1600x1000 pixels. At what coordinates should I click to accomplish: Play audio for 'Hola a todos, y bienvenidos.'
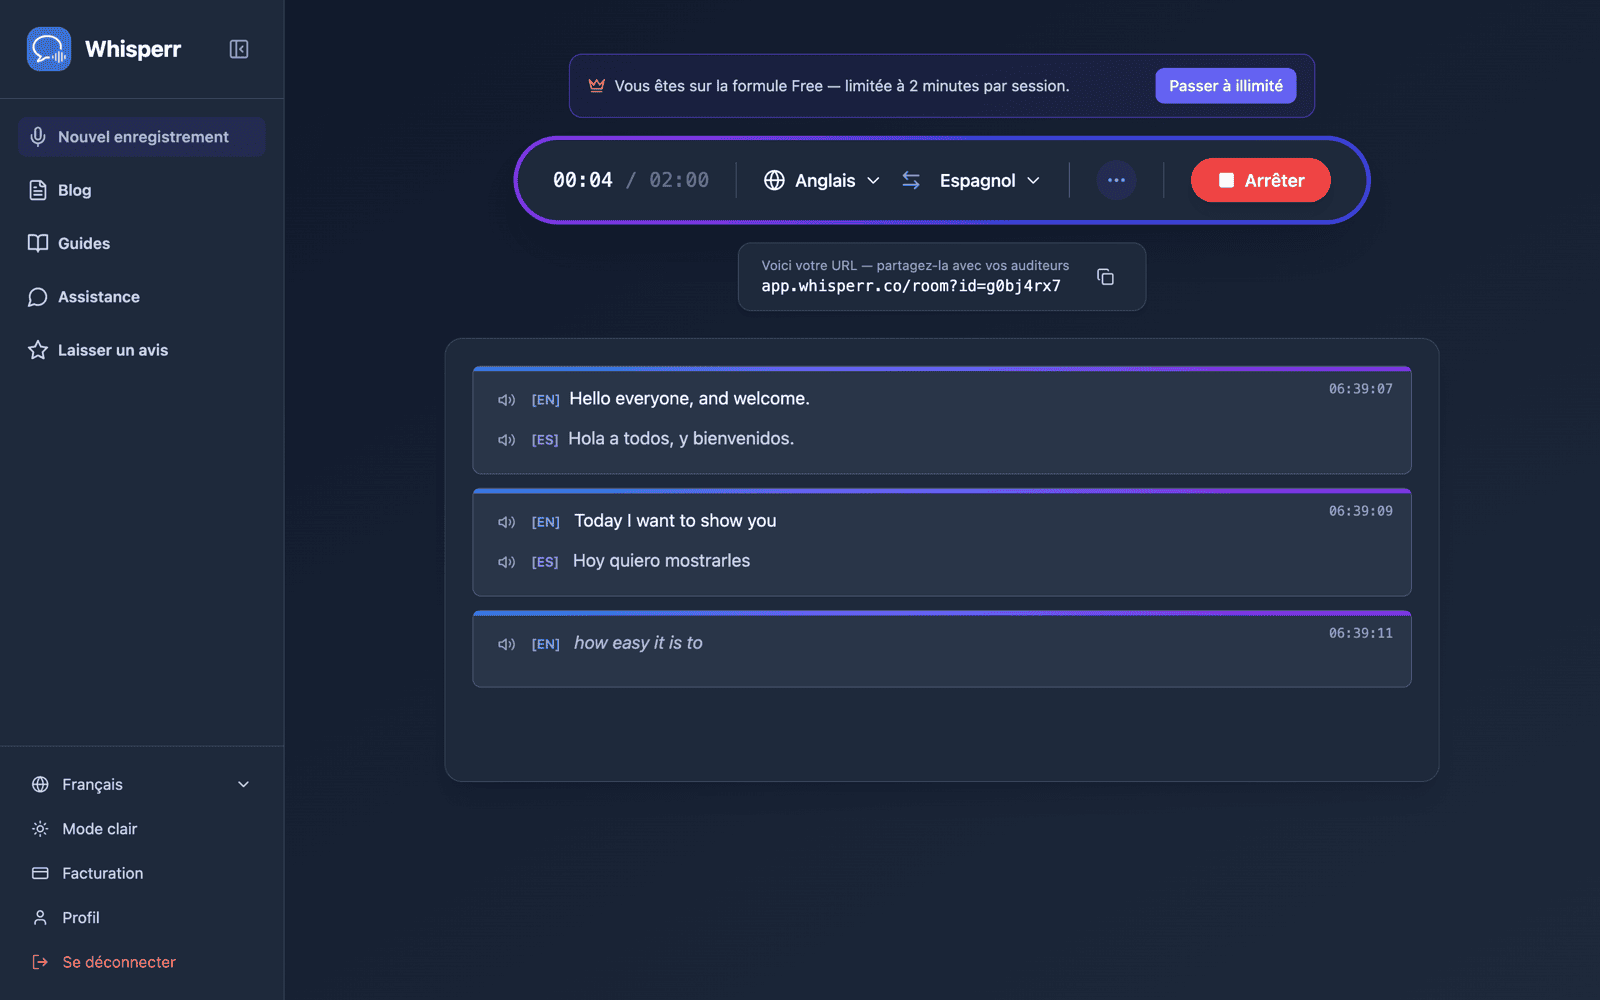(x=507, y=440)
